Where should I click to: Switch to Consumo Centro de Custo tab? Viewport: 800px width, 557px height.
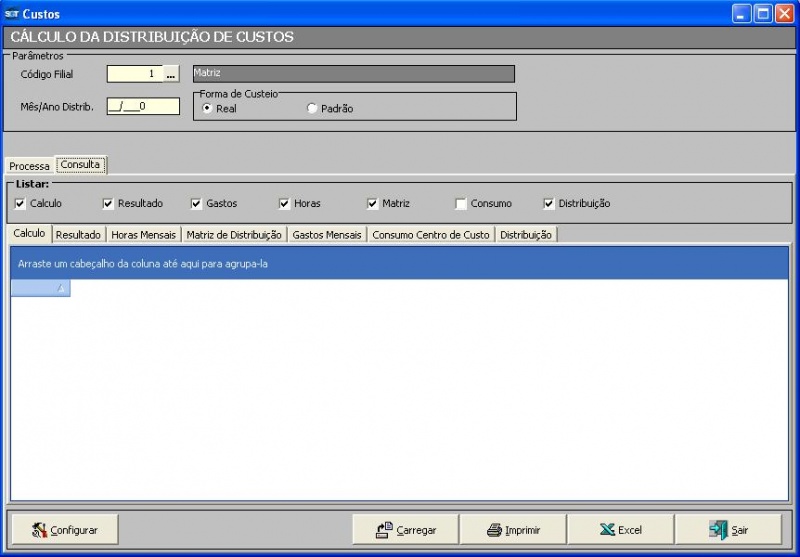point(430,235)
